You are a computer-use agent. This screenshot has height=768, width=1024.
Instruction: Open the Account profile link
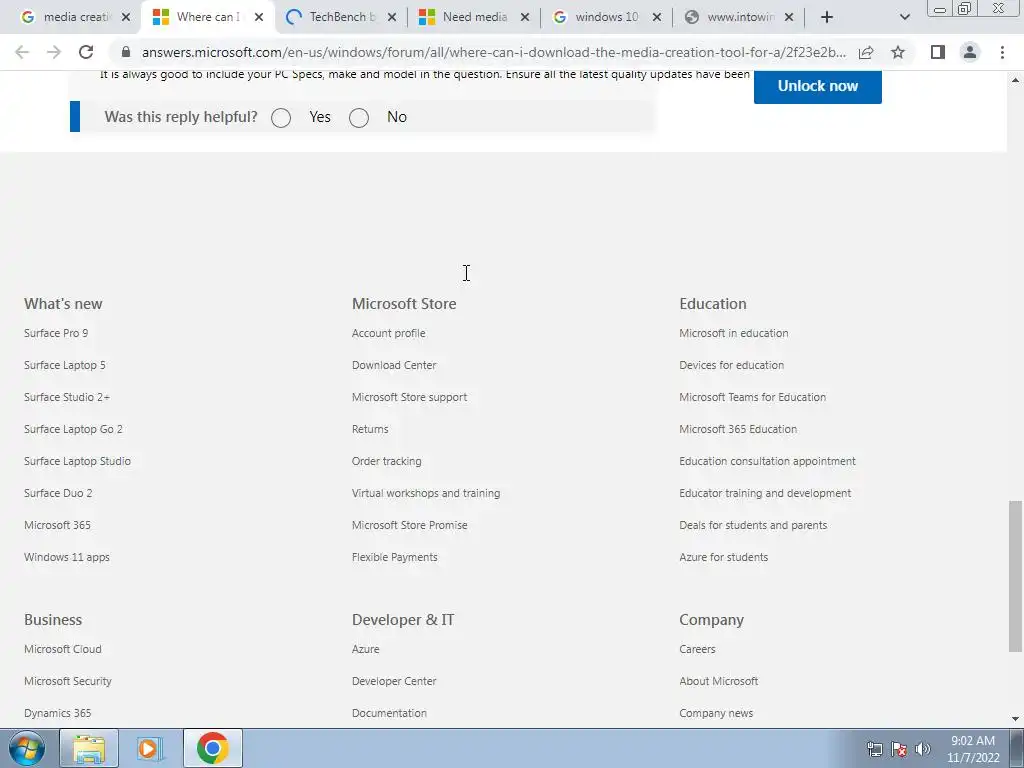click(389, 333)
